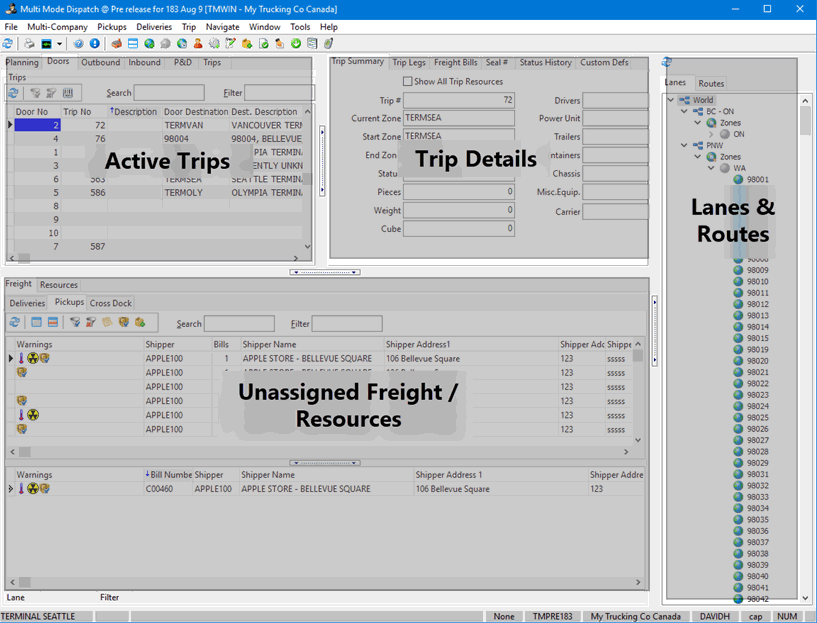Viewport: 817px width, 623px height.
Task: Refresh the Trips grid
Action: coord(14,93)
